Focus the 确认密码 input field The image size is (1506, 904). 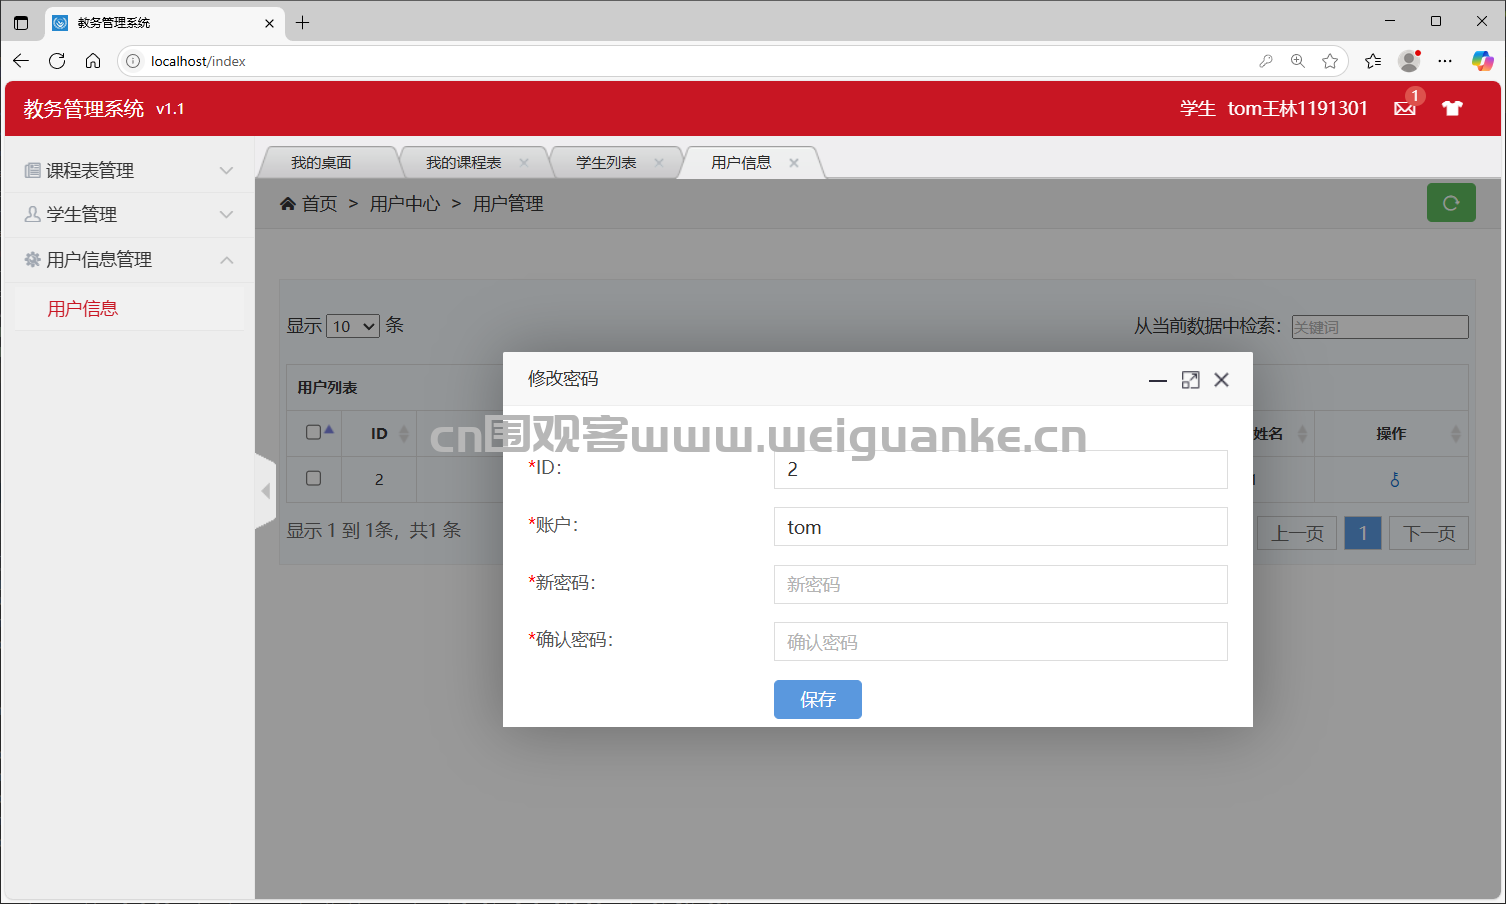point(1000,642)
